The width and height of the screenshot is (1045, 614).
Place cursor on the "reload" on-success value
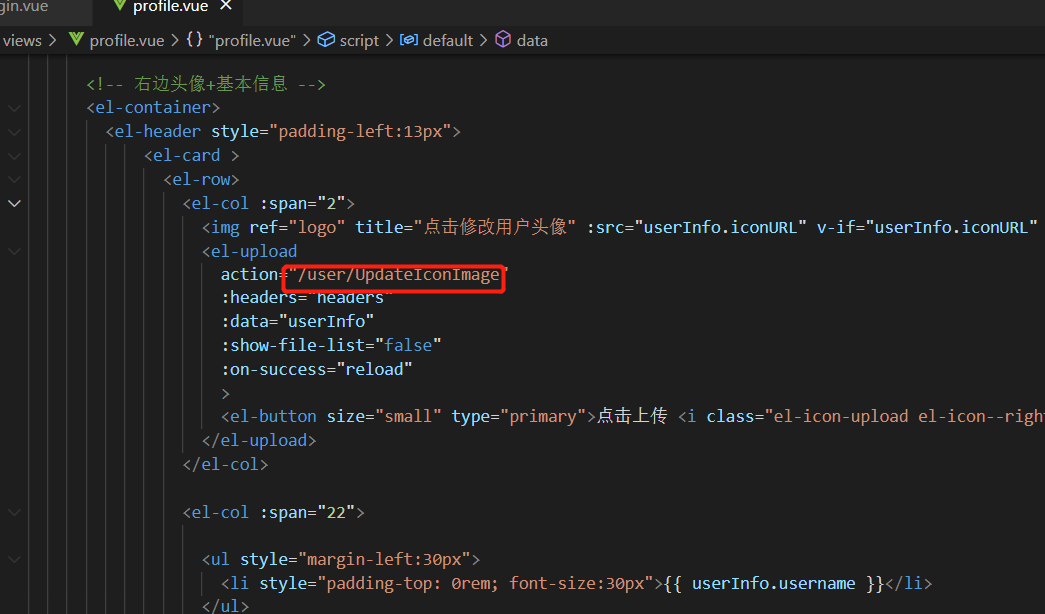coord(378,368)
